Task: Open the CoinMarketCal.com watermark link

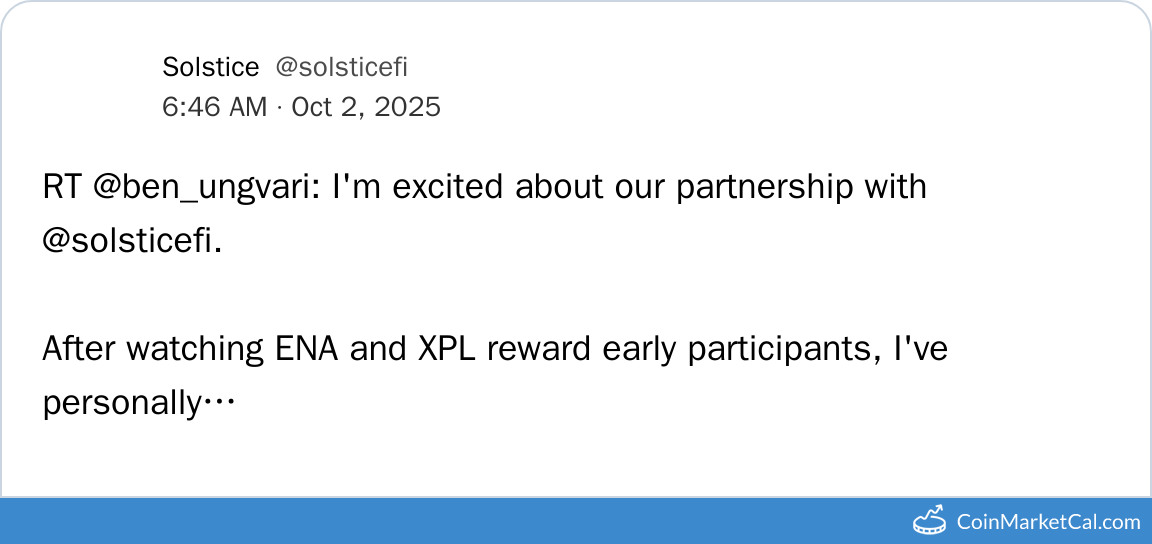Action: coord(1047,521)
